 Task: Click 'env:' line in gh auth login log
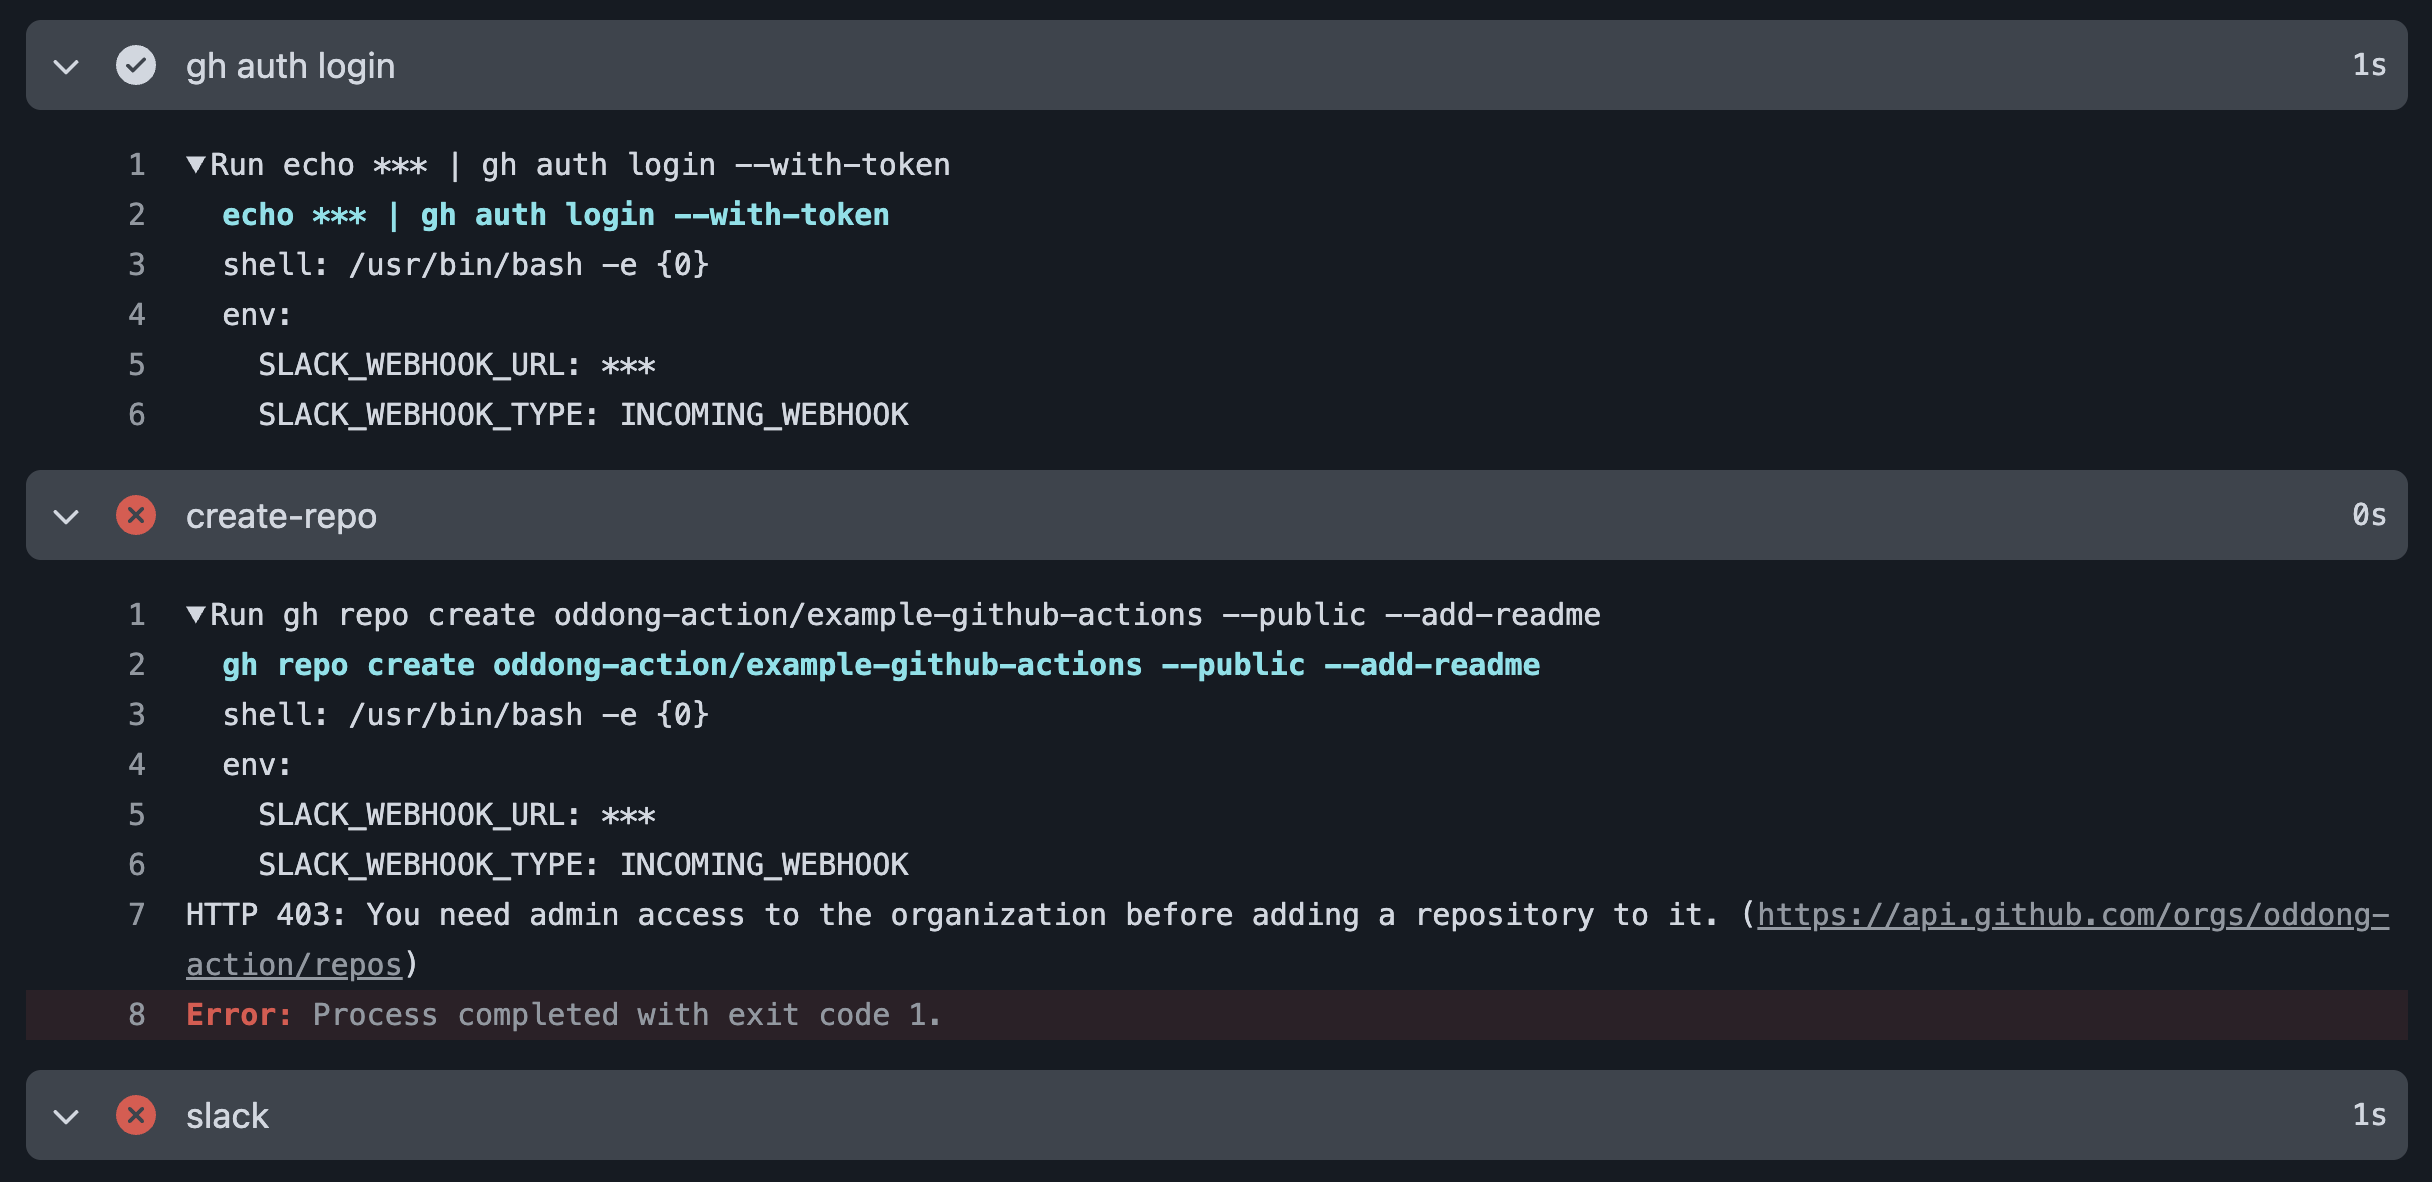pos(257,315)
